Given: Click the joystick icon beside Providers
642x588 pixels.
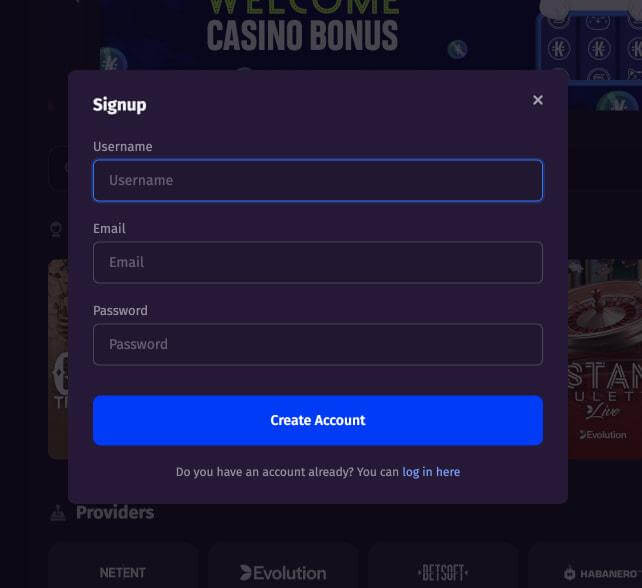Looking at the screenshot, I should coord(58,513).
